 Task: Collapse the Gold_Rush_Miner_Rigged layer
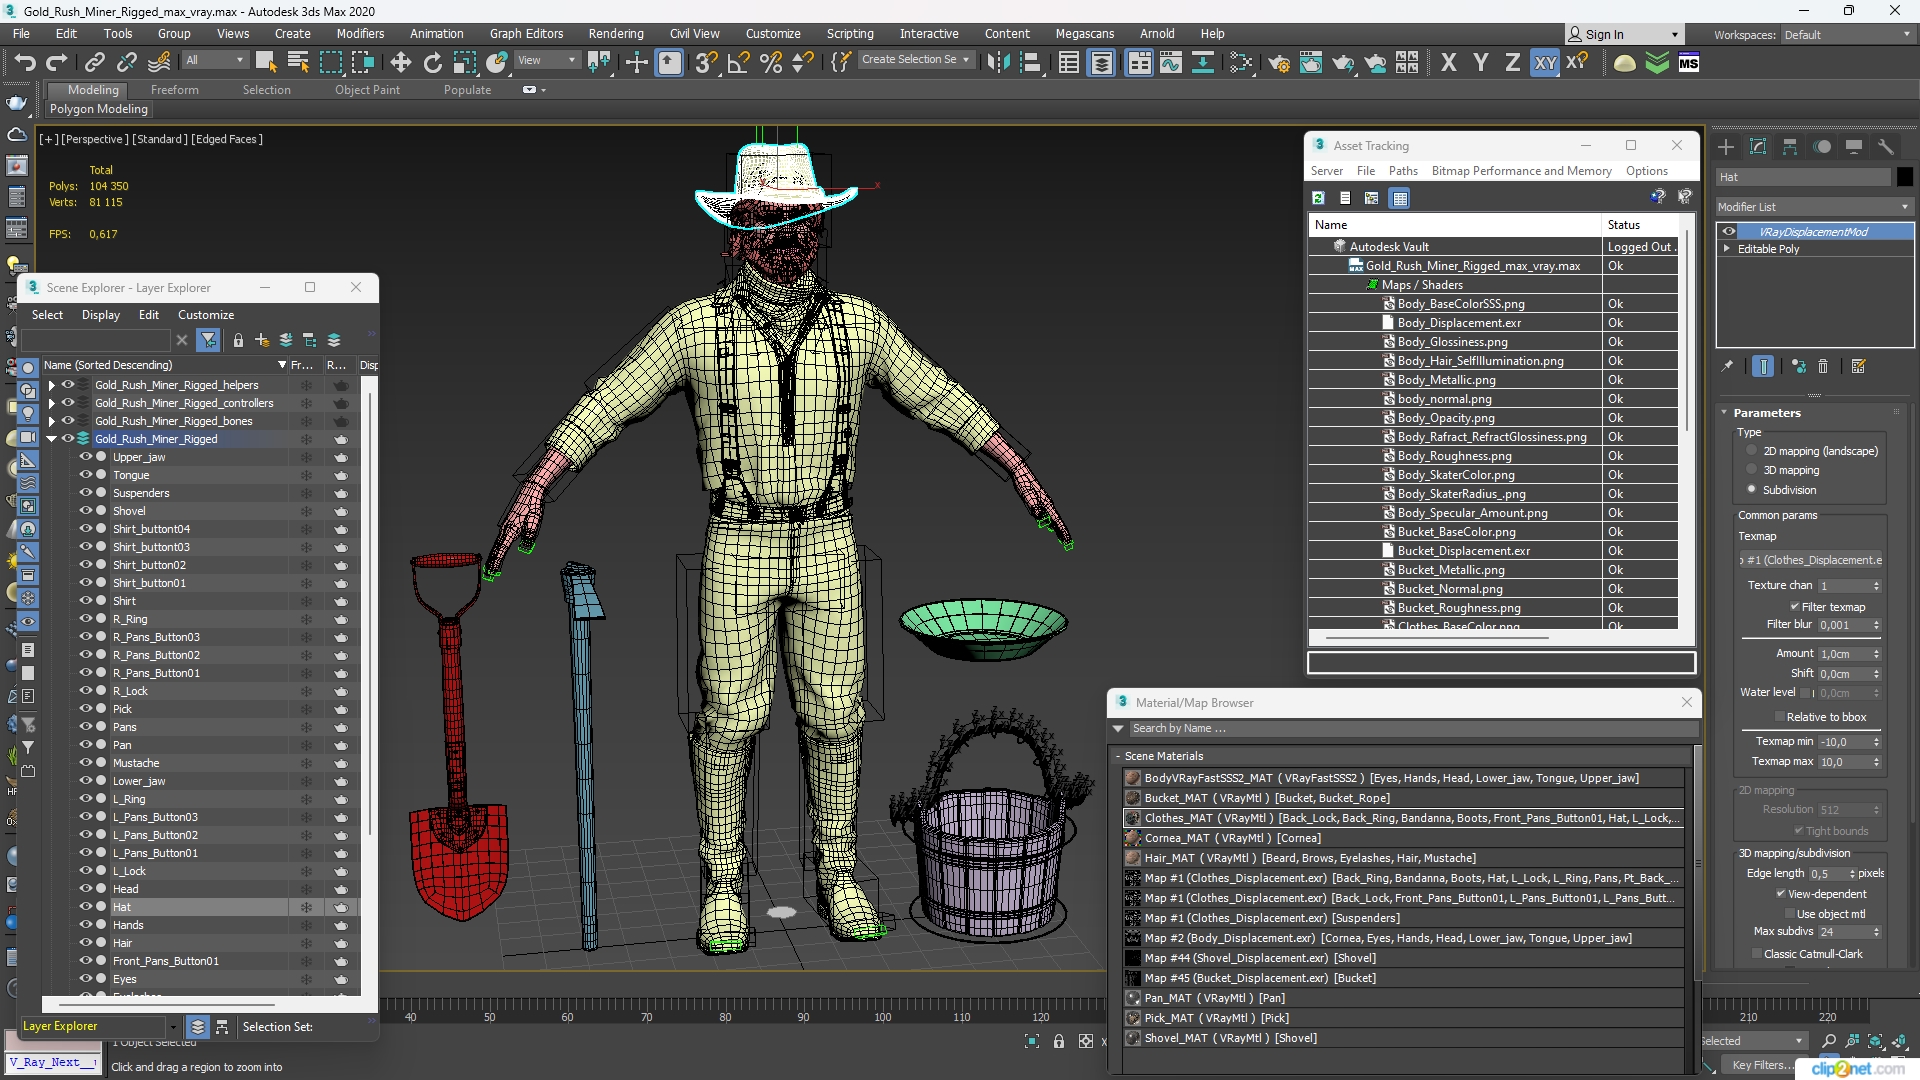(51, 439)
